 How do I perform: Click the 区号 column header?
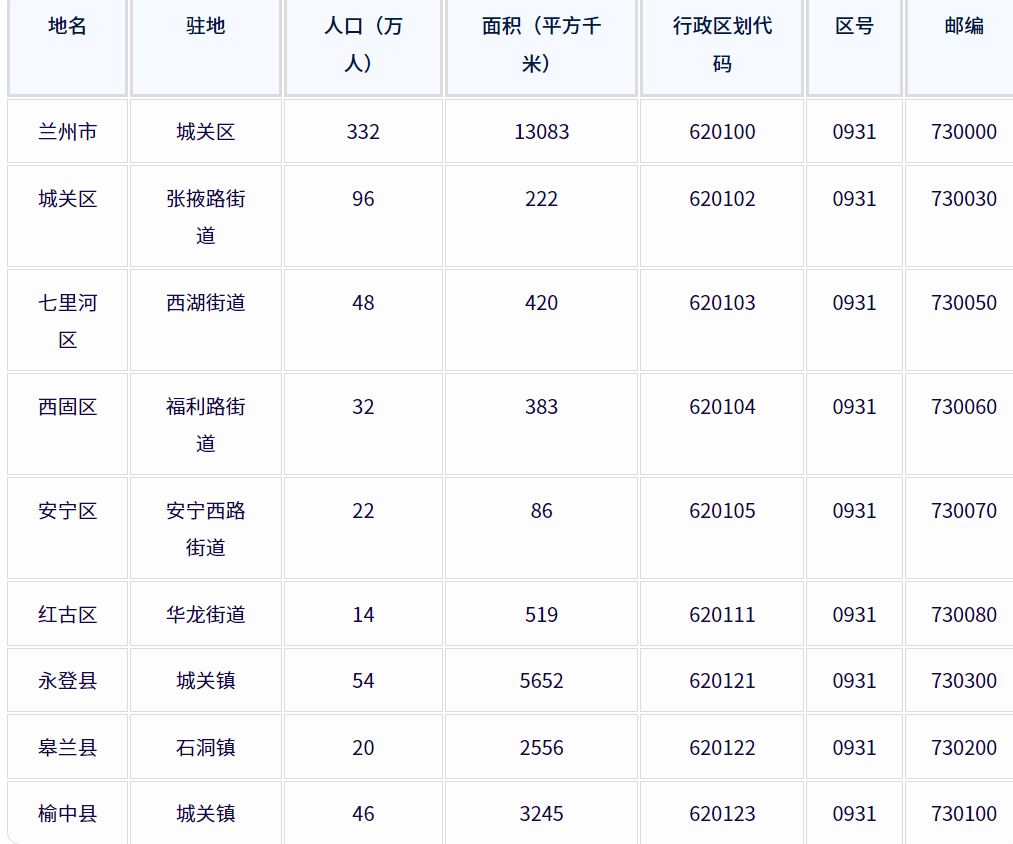(x=854, y=47)
